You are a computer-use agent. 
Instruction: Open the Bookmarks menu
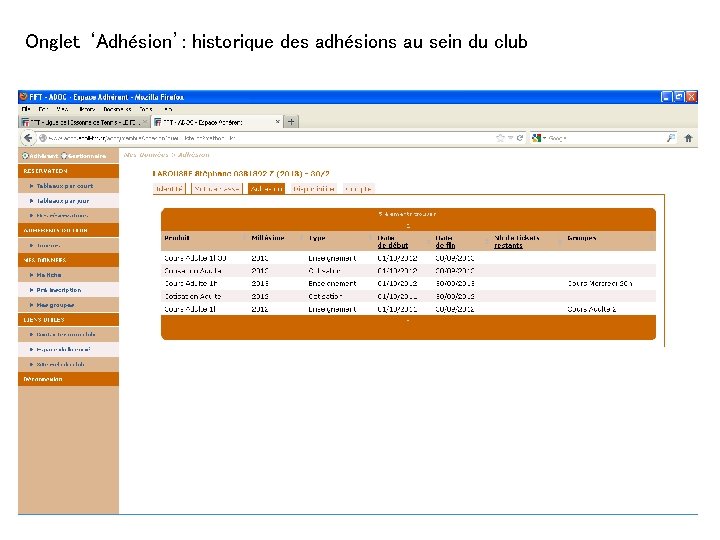(117, 109)
